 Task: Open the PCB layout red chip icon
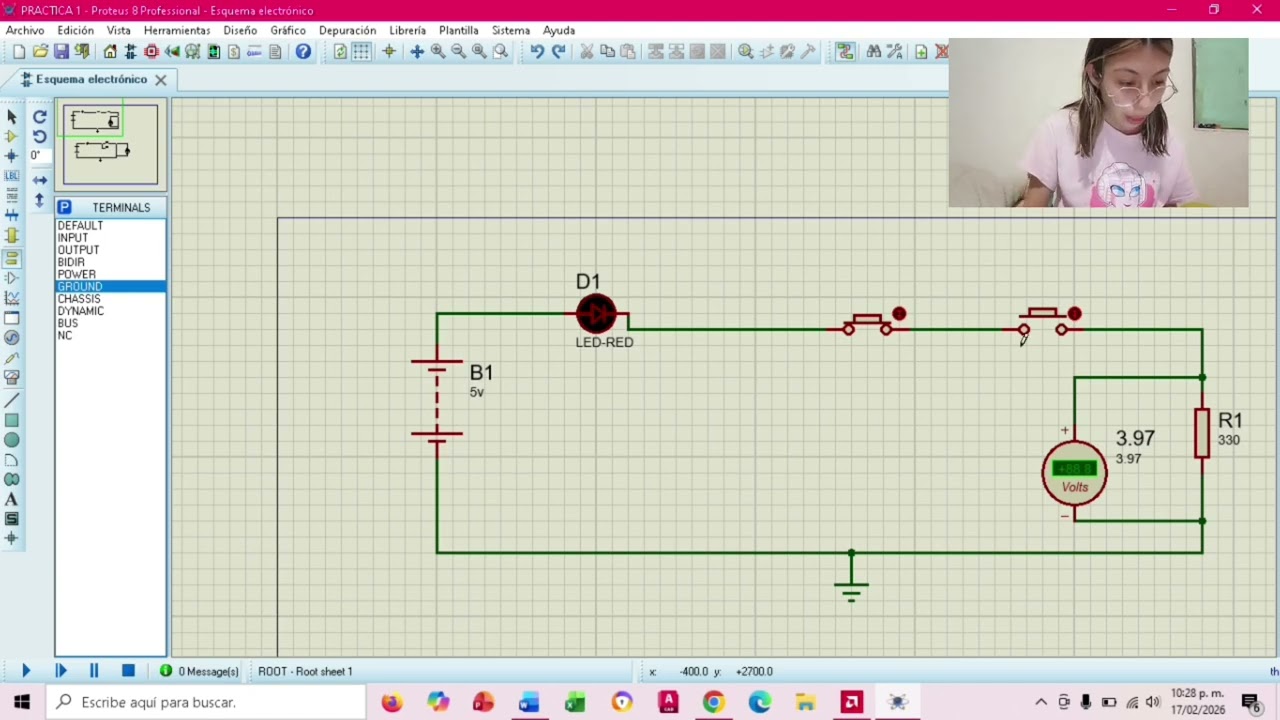[x=152, y=52]
